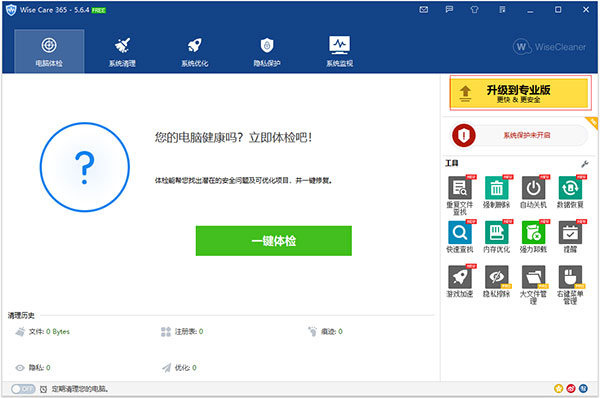Switch to the 系统清理 system cleaner tab
600x398 pixels.
(122, 51)
